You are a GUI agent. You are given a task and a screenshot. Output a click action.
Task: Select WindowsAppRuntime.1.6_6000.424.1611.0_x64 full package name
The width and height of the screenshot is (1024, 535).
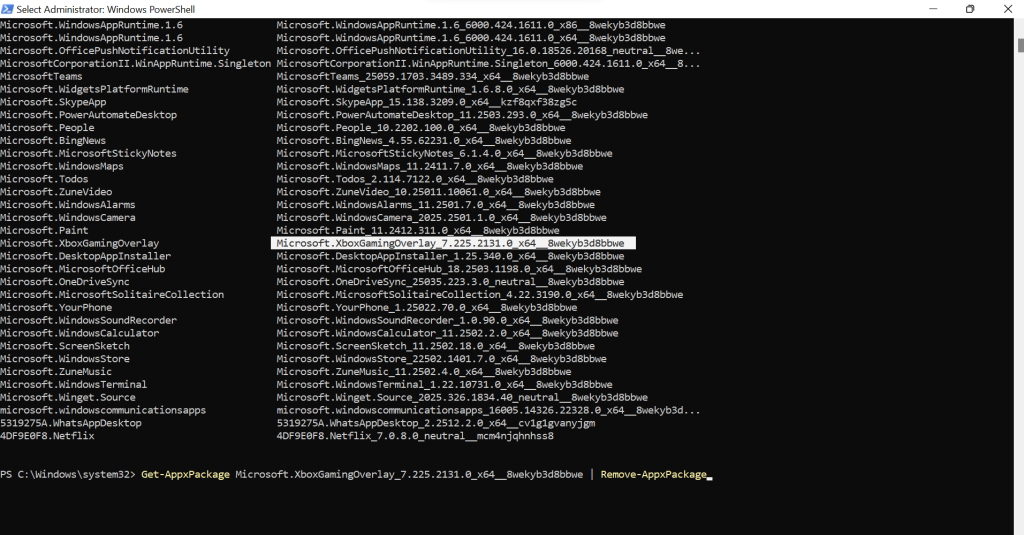tap(471, 38)
